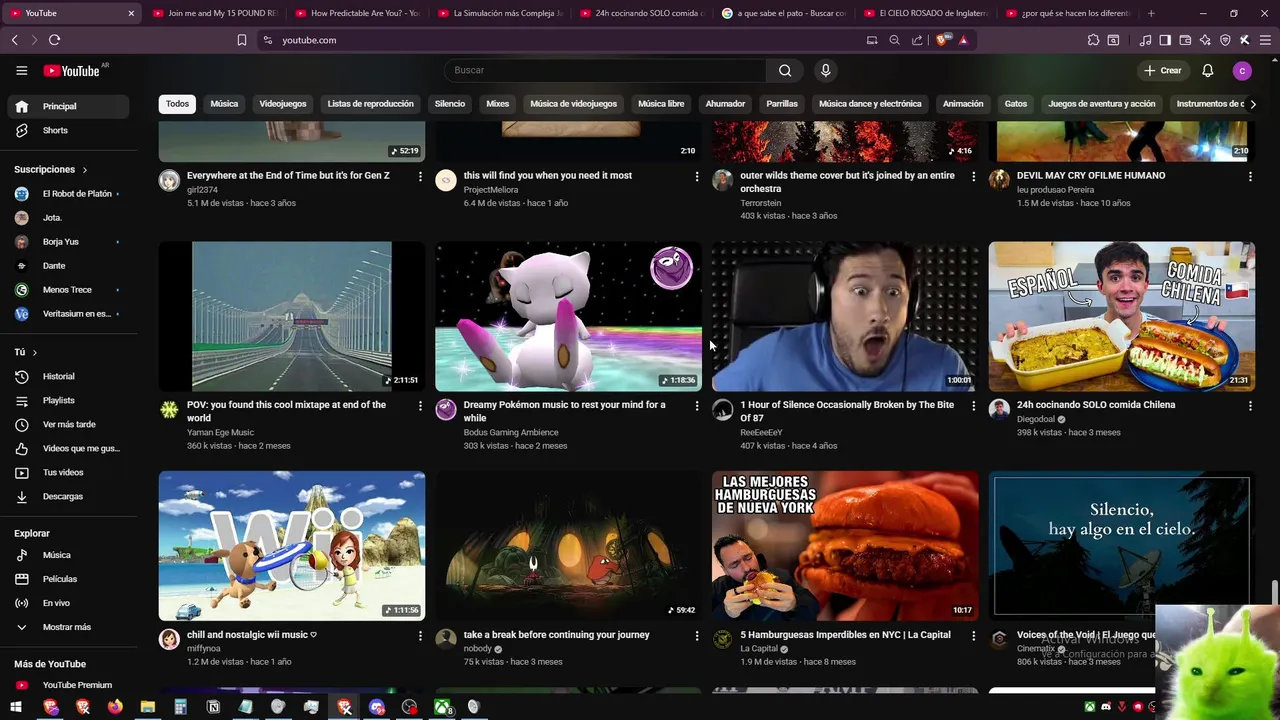This screenshot has width=1280, height=720.
Task: Open take a break before continuing your journey title
Action: 556,635
